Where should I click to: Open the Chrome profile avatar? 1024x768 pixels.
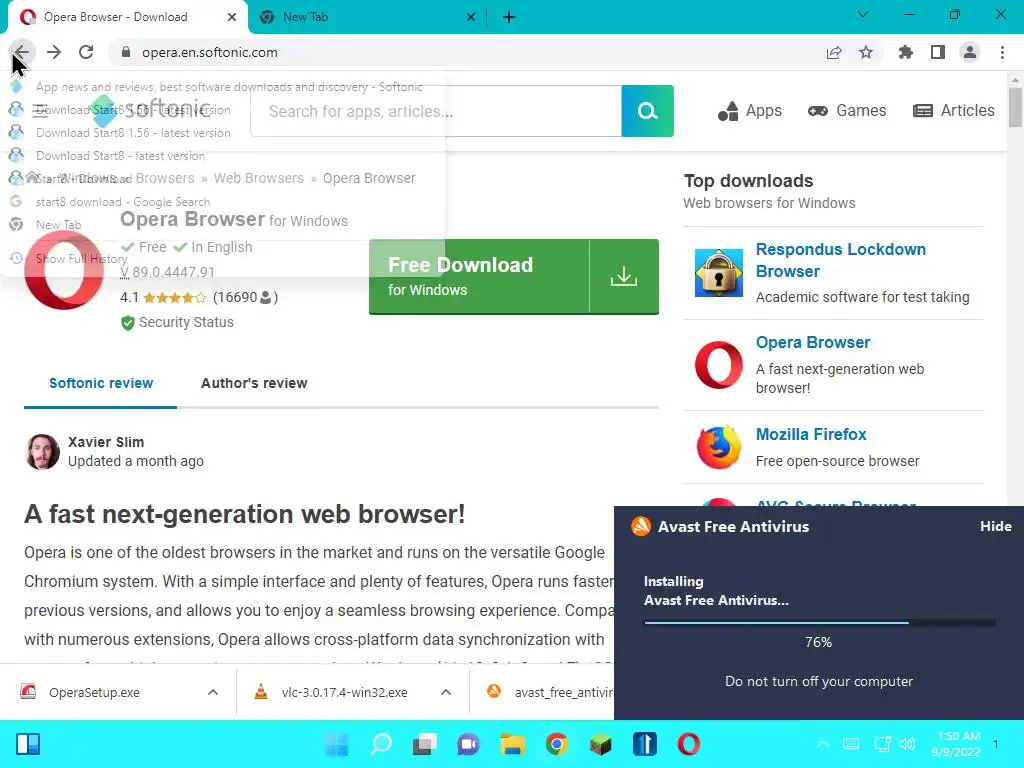coord(970,52)
